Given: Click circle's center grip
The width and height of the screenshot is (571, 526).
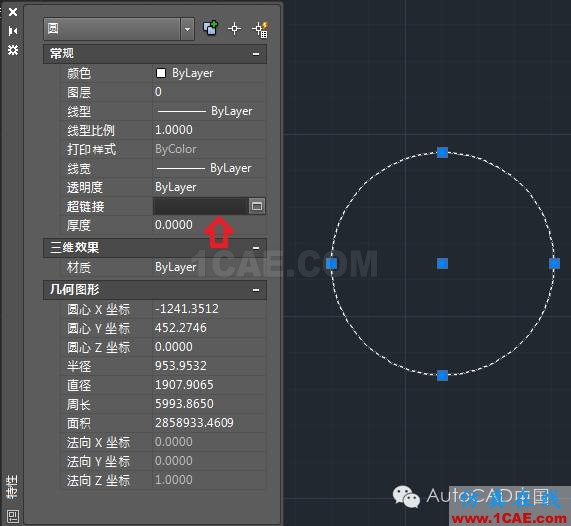Looking at the screenshot, I should 442,263.
